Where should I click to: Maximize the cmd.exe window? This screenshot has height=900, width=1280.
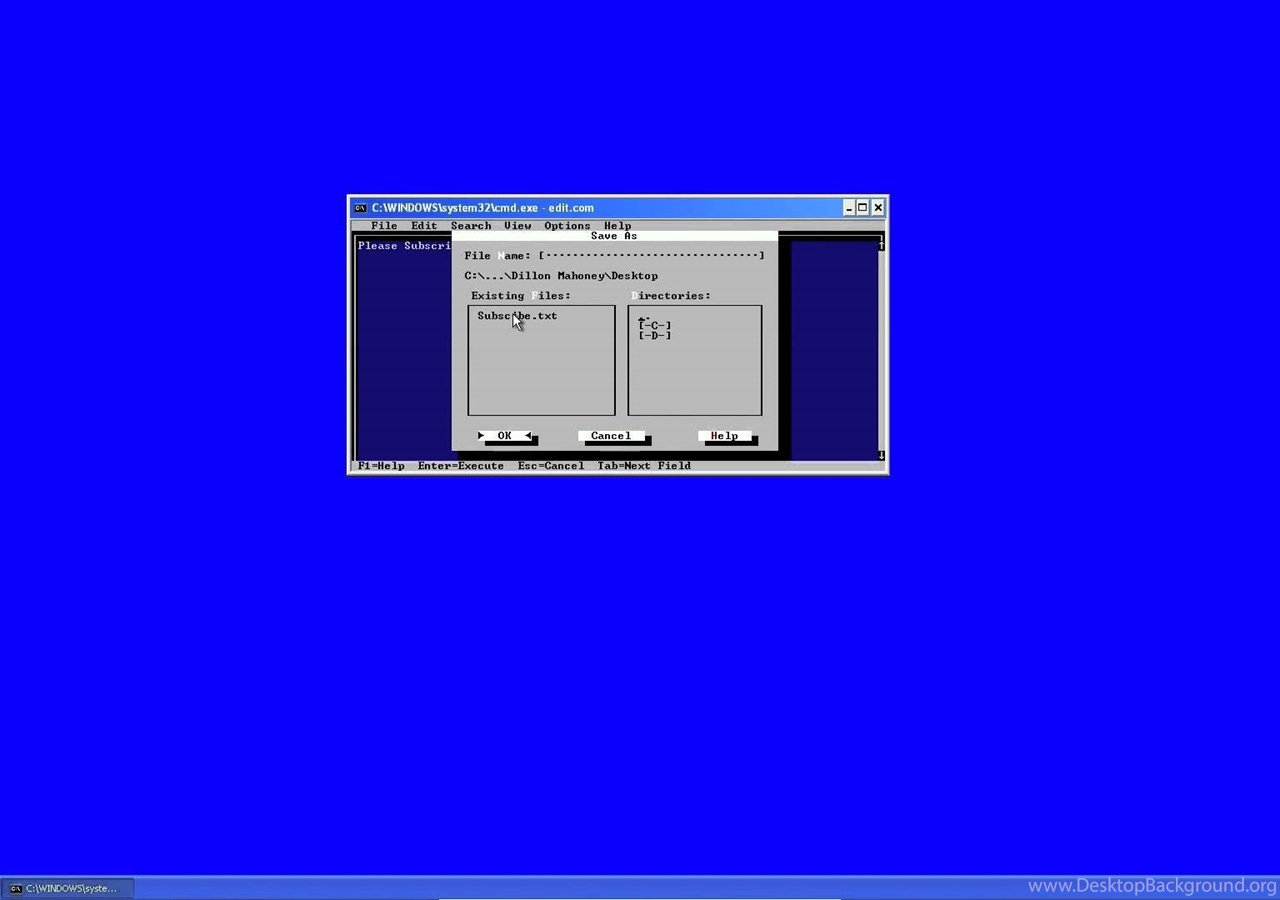(863, 208)
